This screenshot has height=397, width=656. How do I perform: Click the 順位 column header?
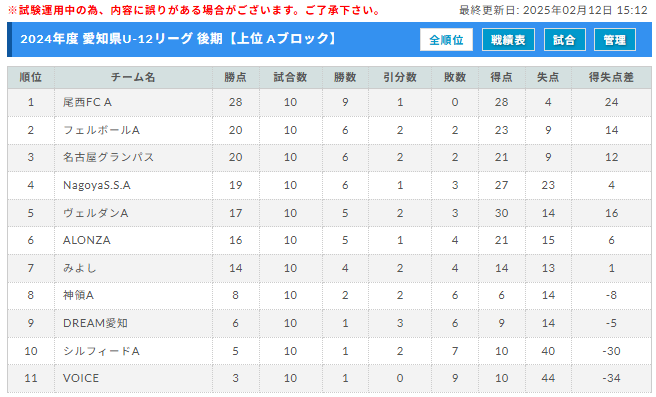click(x=31, y=77)
